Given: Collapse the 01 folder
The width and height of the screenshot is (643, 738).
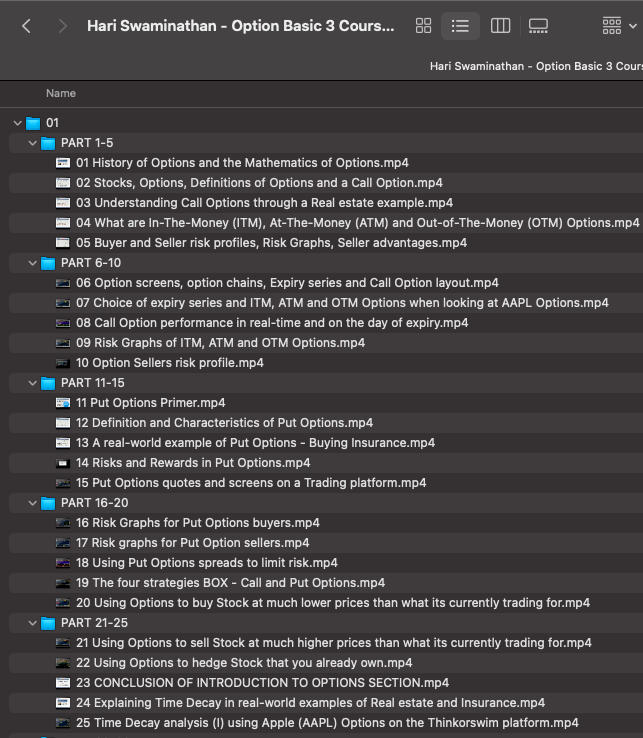Looking at the screenshot, I should pyautogui.click(x=17, y=123).
